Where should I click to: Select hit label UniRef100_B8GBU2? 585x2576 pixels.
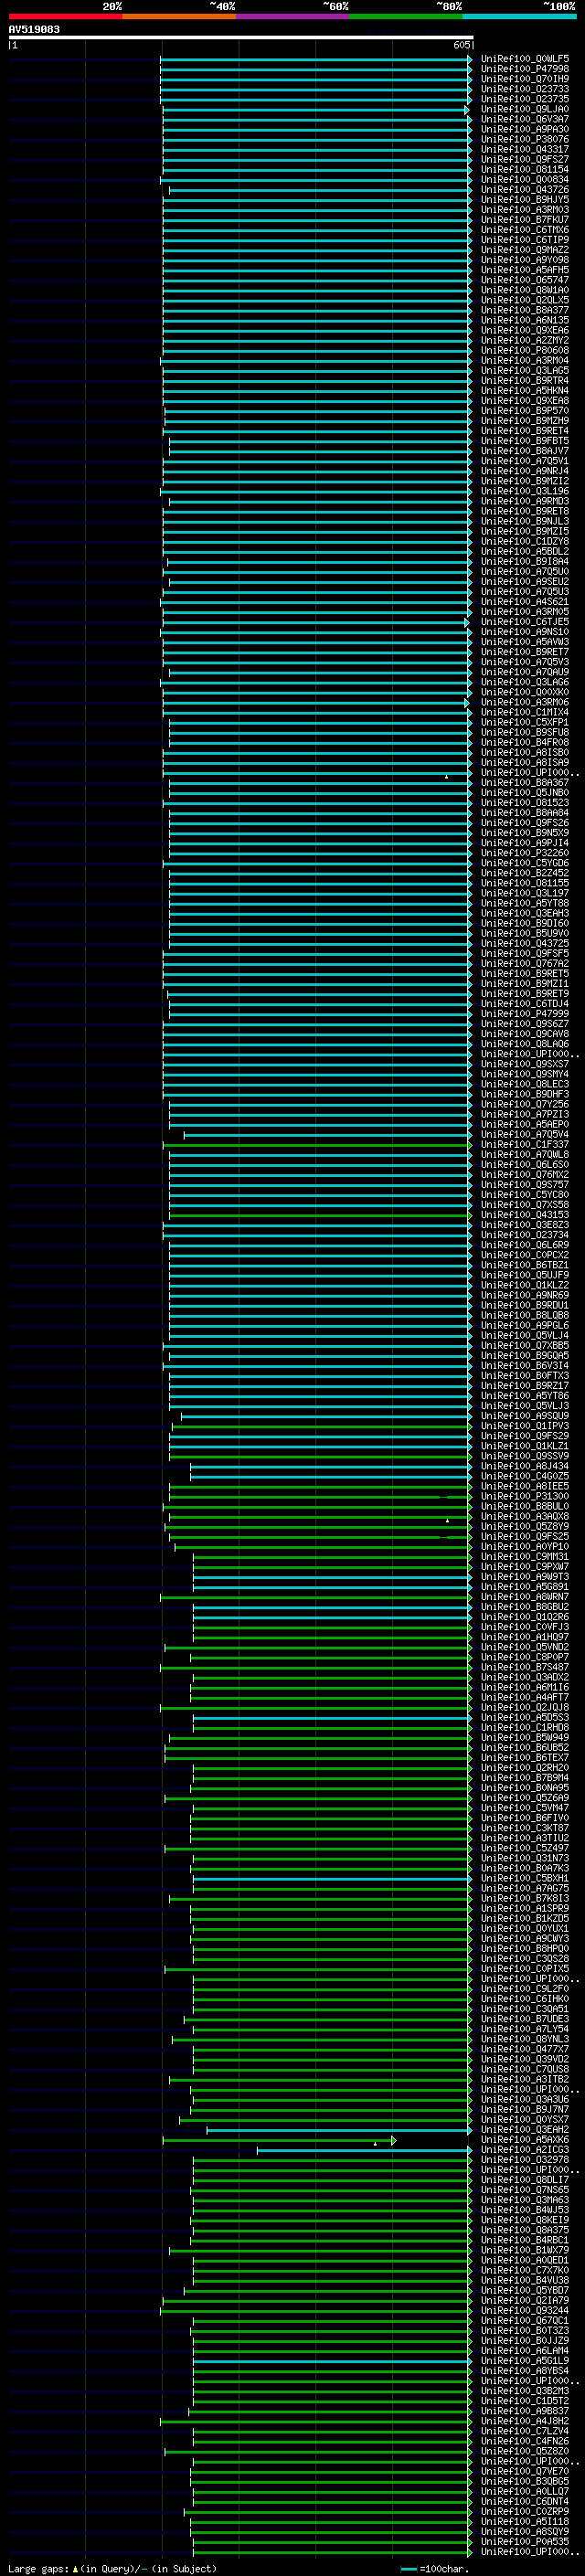point(525,1607)
